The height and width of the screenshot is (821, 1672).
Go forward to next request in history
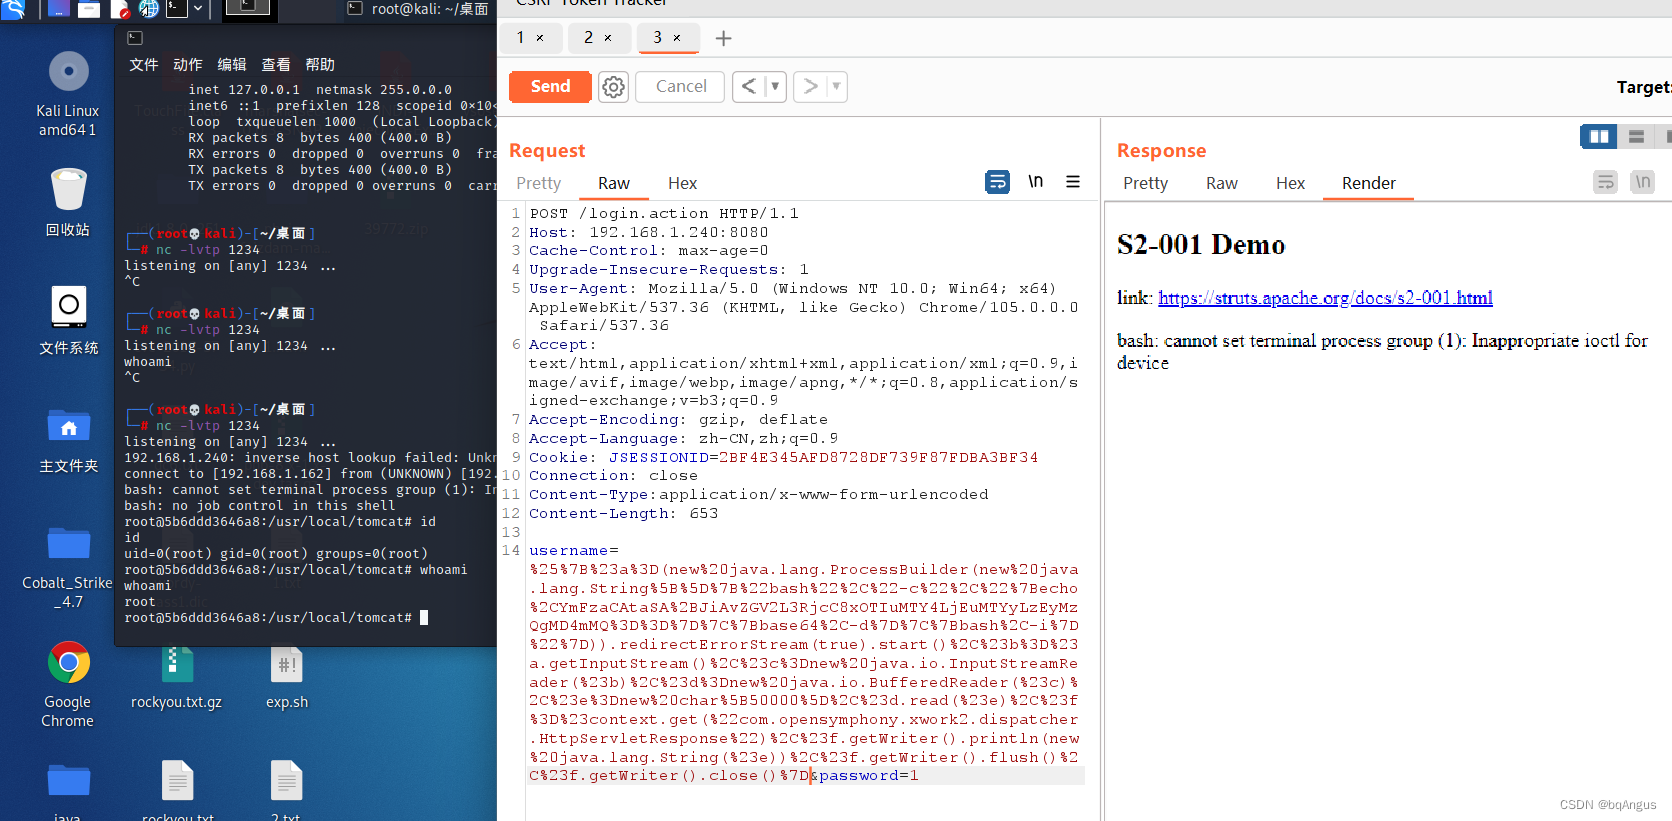tap(810, 87)
